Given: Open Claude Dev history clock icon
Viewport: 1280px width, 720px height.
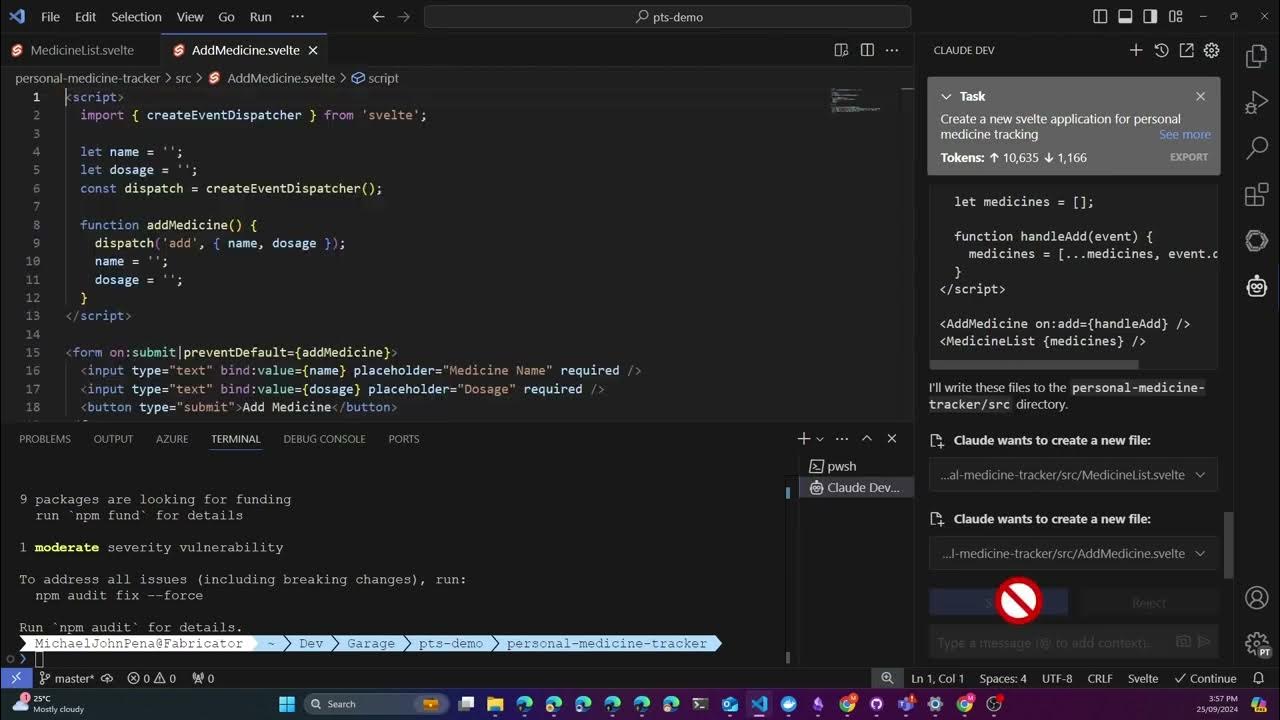Looking at the screenshot, I should click(x=1161, y=50).
